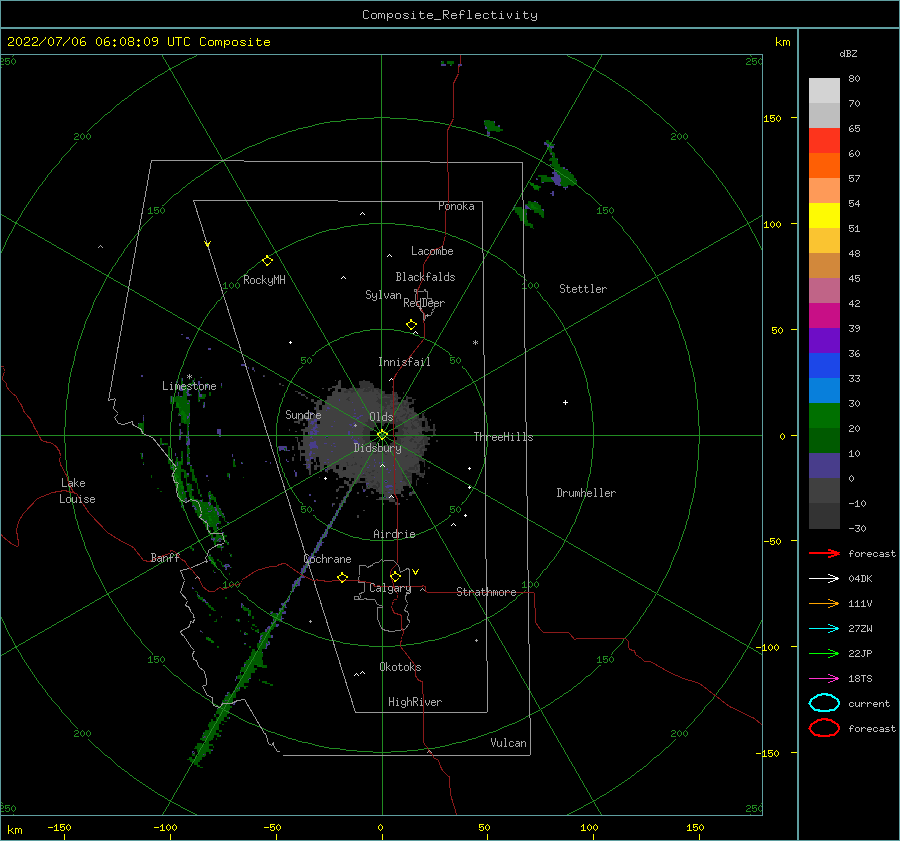The height and width of the screenshot is (841, 900).
Task: Click the Lake Louise label
Action: pyautogui.click(x=77, y=491)
